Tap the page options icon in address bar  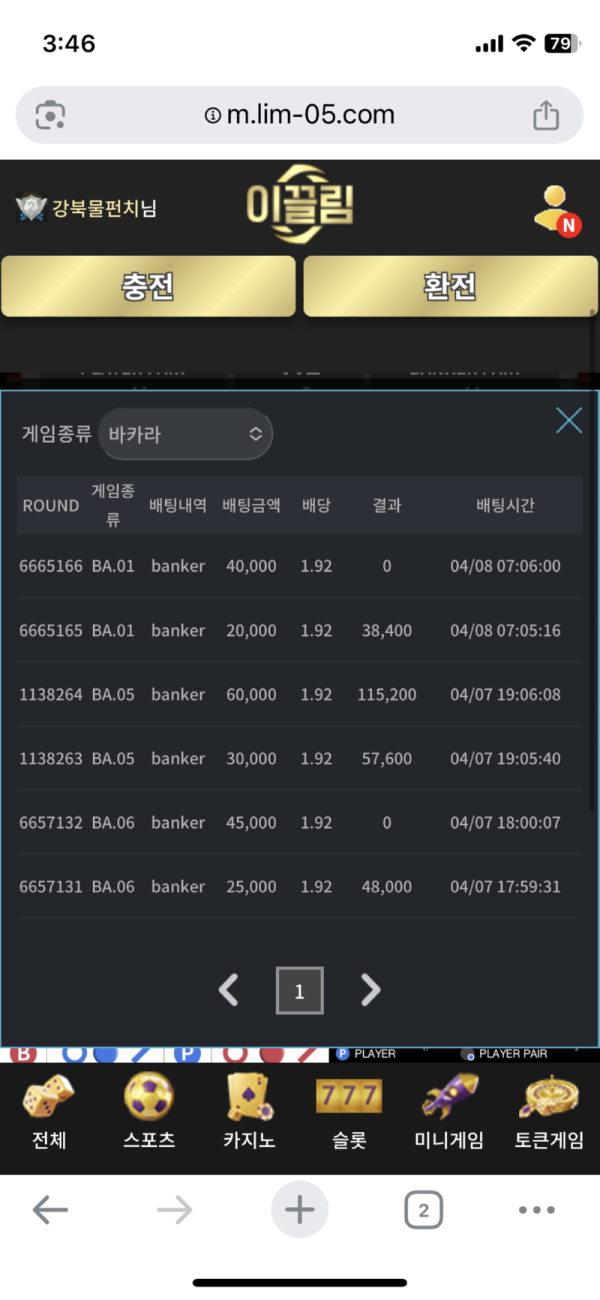[x=50, y=115]
